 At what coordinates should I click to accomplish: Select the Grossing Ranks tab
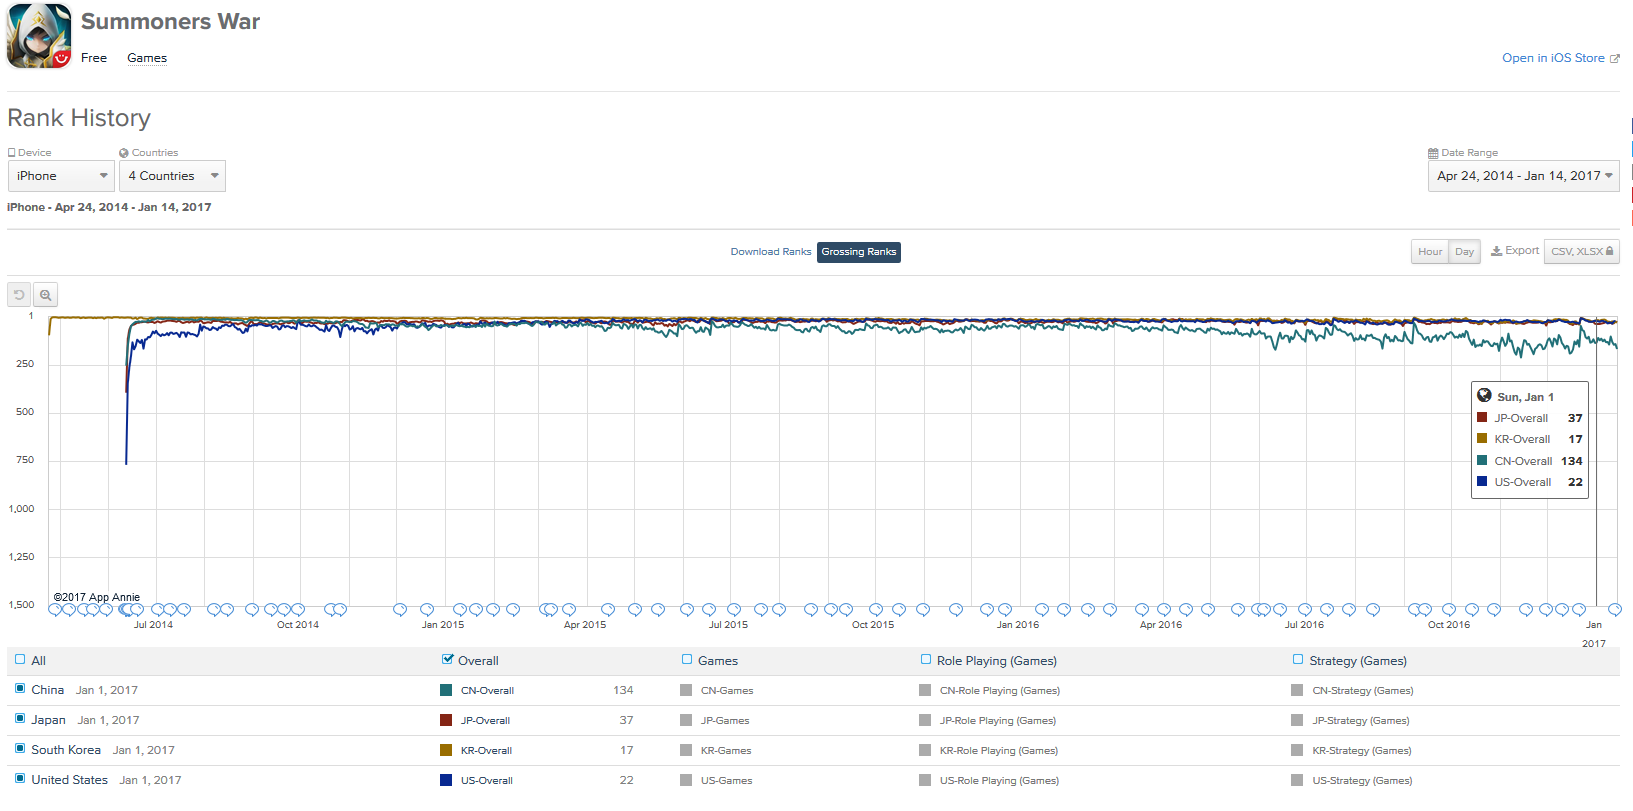[858, 252]
